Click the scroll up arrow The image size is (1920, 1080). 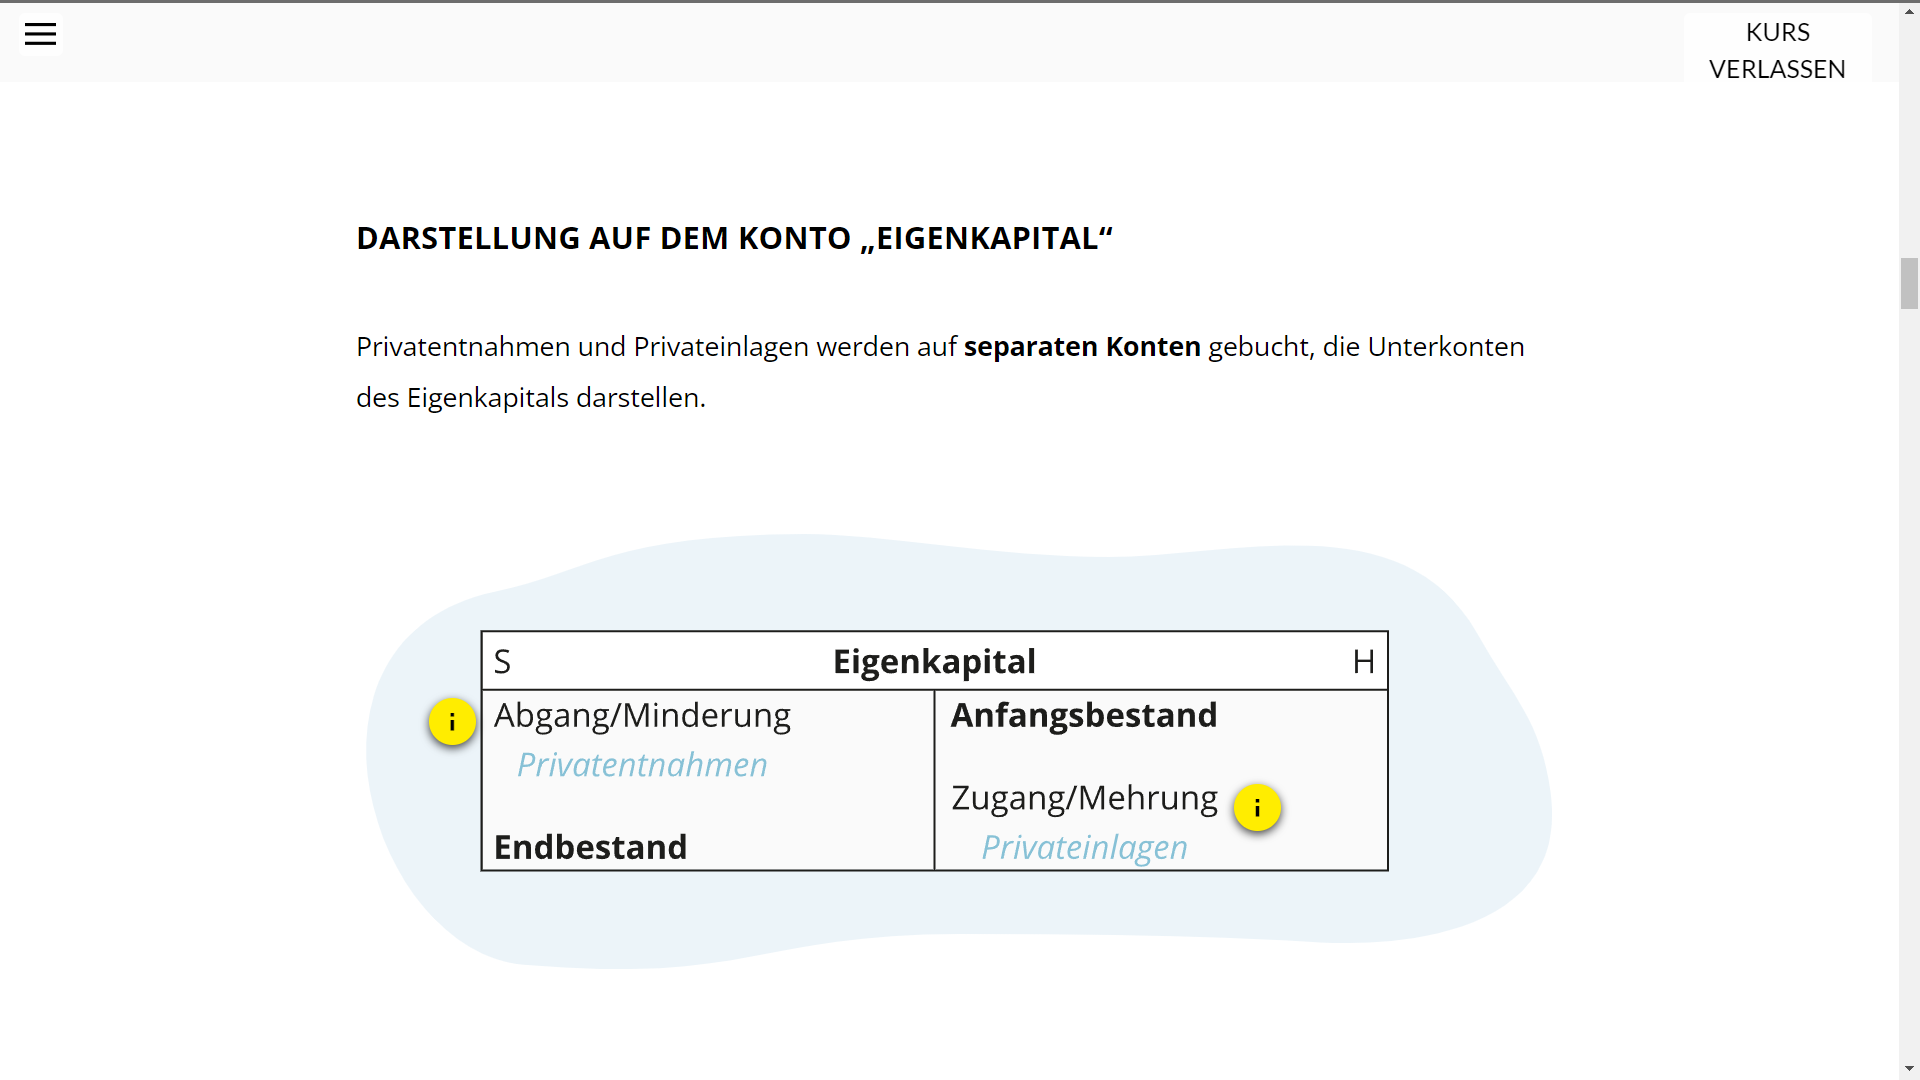pyautogui.click(x=1909, y=10)
